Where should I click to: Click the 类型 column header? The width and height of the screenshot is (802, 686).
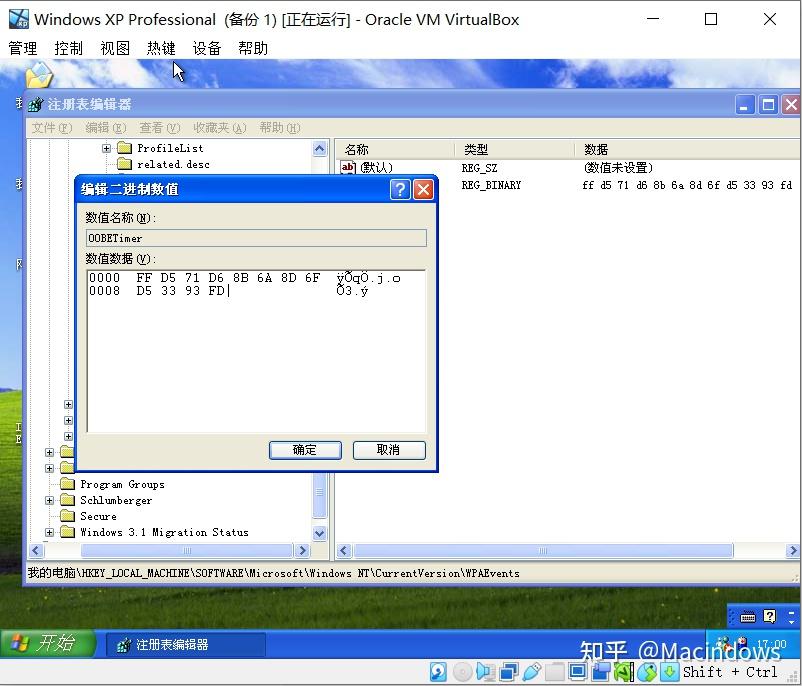click(514, 149)
